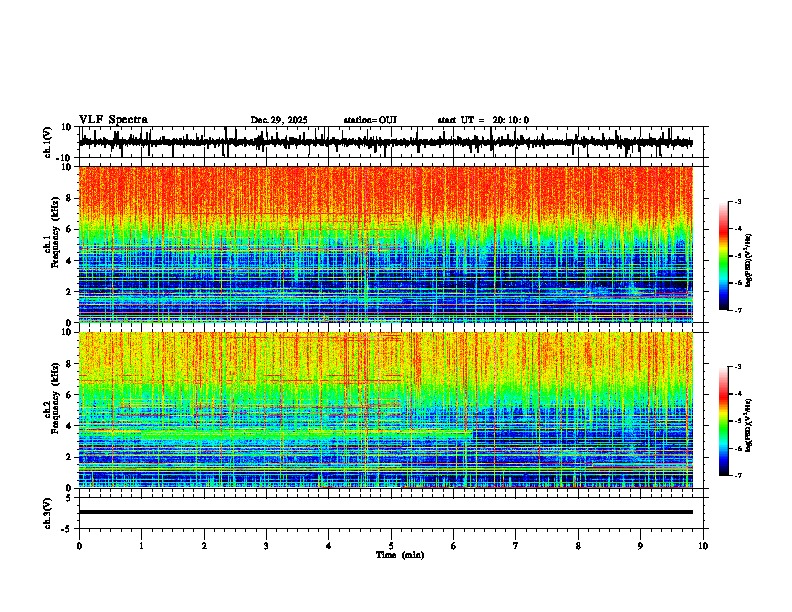
Task: Click inside the ch.1 spectrogram panel
Action: click(x=385, y=244)
